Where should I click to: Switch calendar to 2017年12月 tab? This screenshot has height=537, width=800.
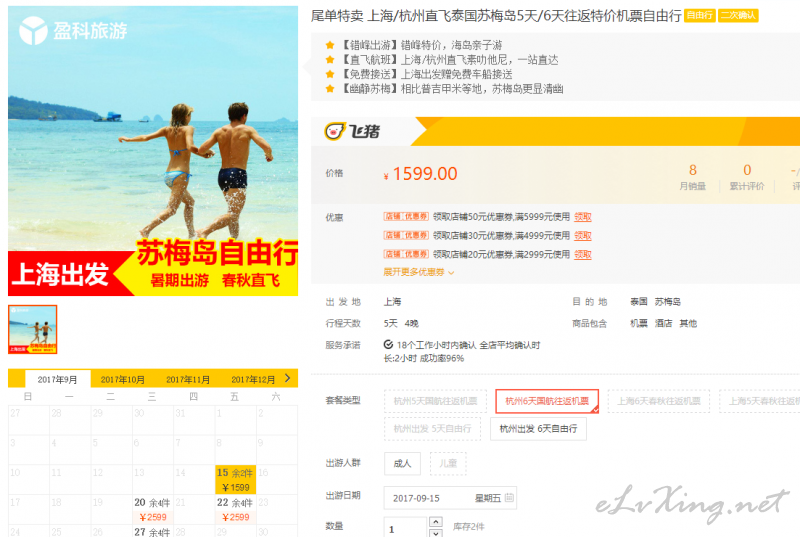coord(253,379)
